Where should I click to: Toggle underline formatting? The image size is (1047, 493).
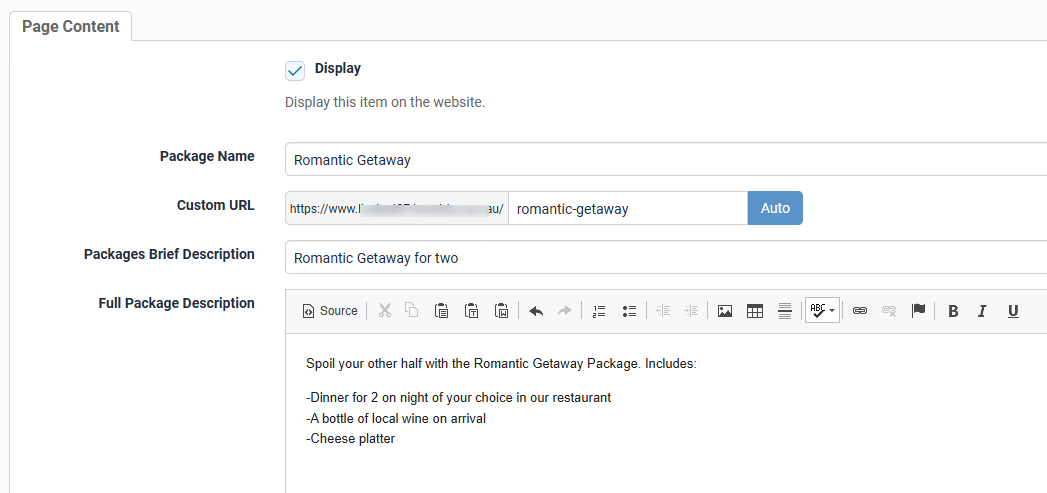point(1013,311)
